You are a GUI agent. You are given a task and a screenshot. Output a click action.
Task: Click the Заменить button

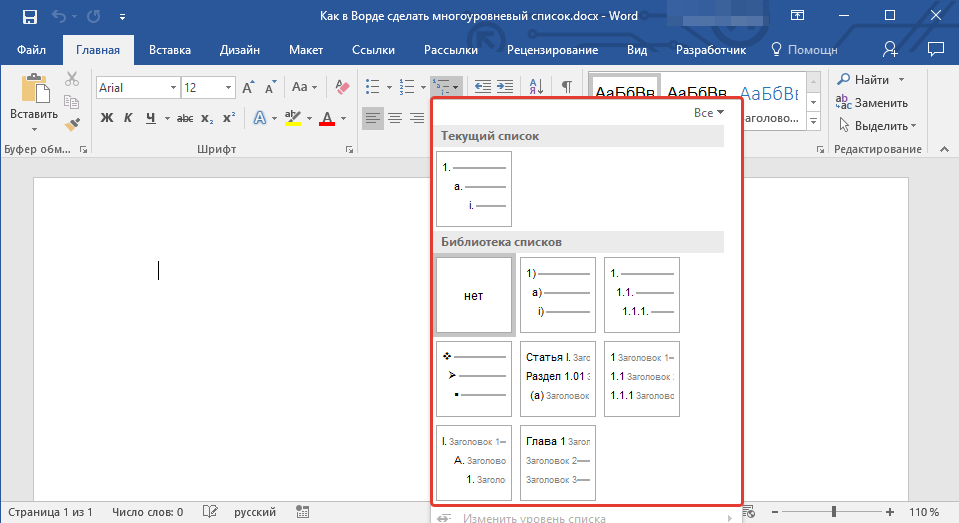pyautogui.click(x=872, y=103)
